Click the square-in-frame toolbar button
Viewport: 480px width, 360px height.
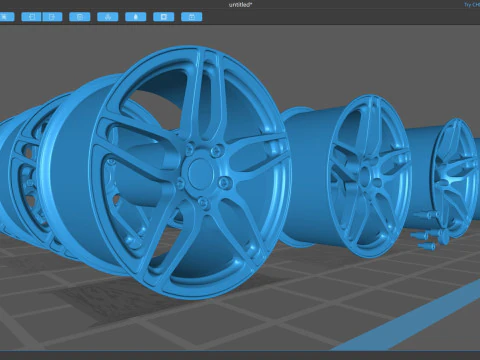(164, 17)
